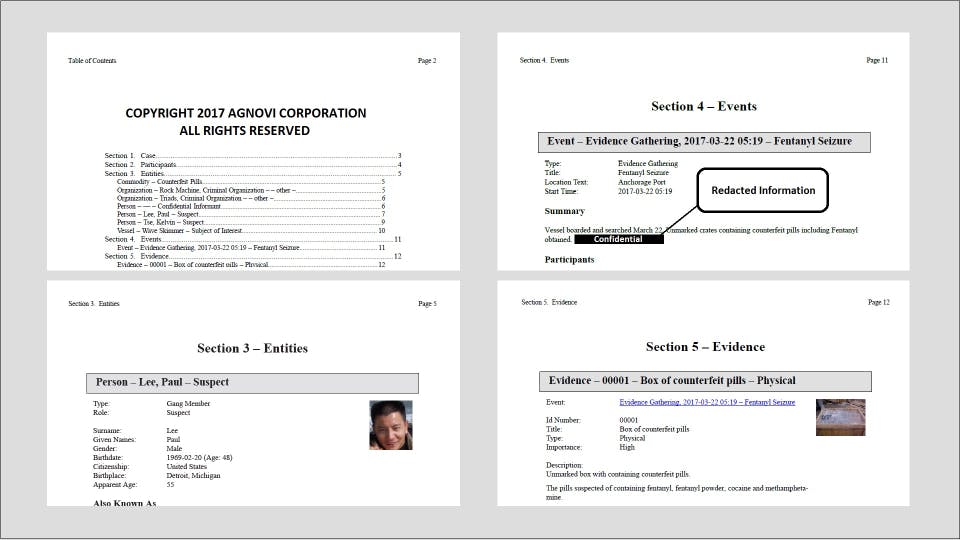960x540 pixels.
Task: Select the Gender value 'Male'
Action: [x=174, y=449]
